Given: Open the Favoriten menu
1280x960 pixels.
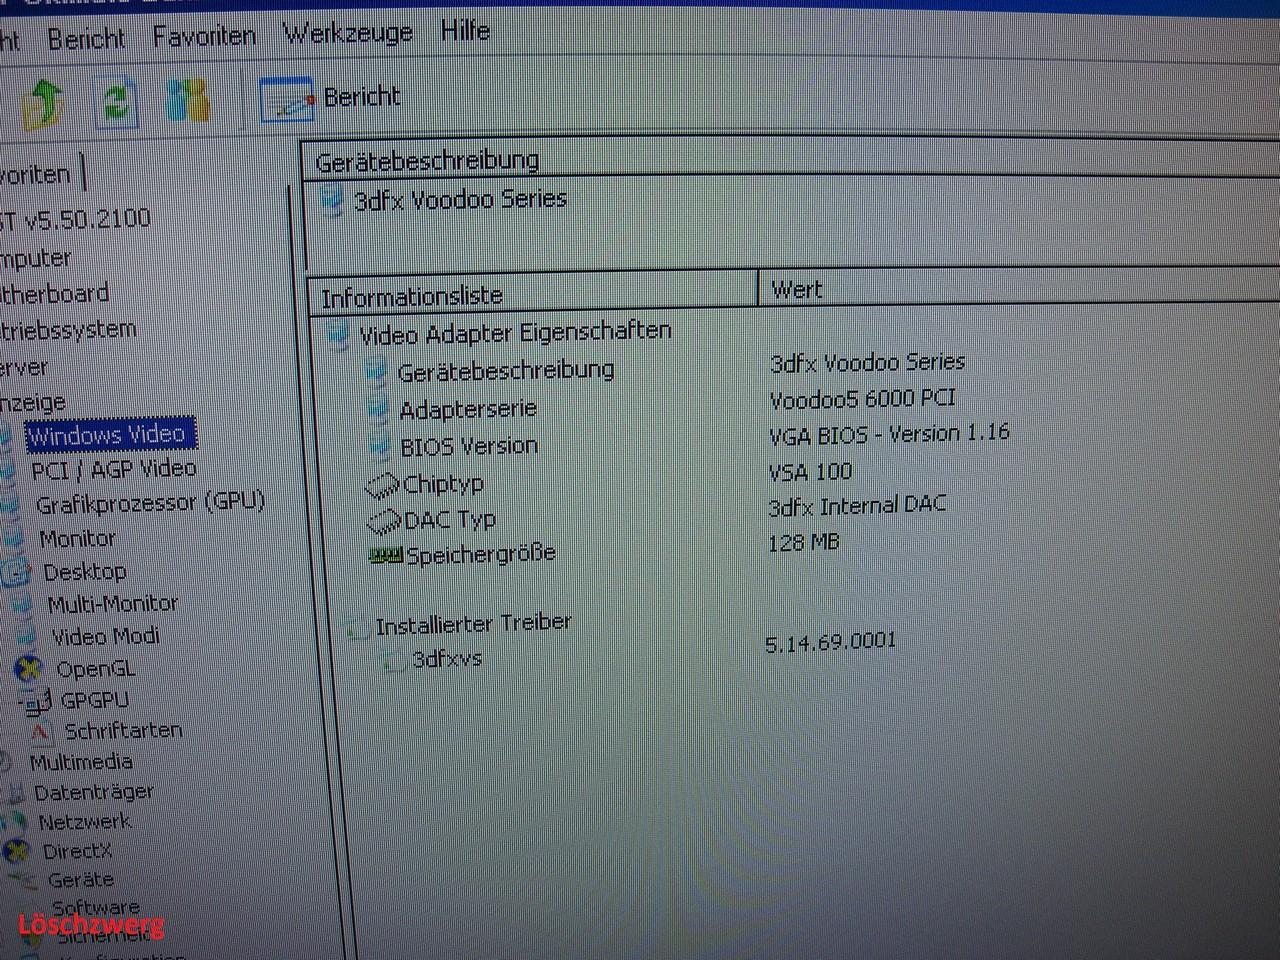Looking at the screenshot, I should tap(204, 36).
